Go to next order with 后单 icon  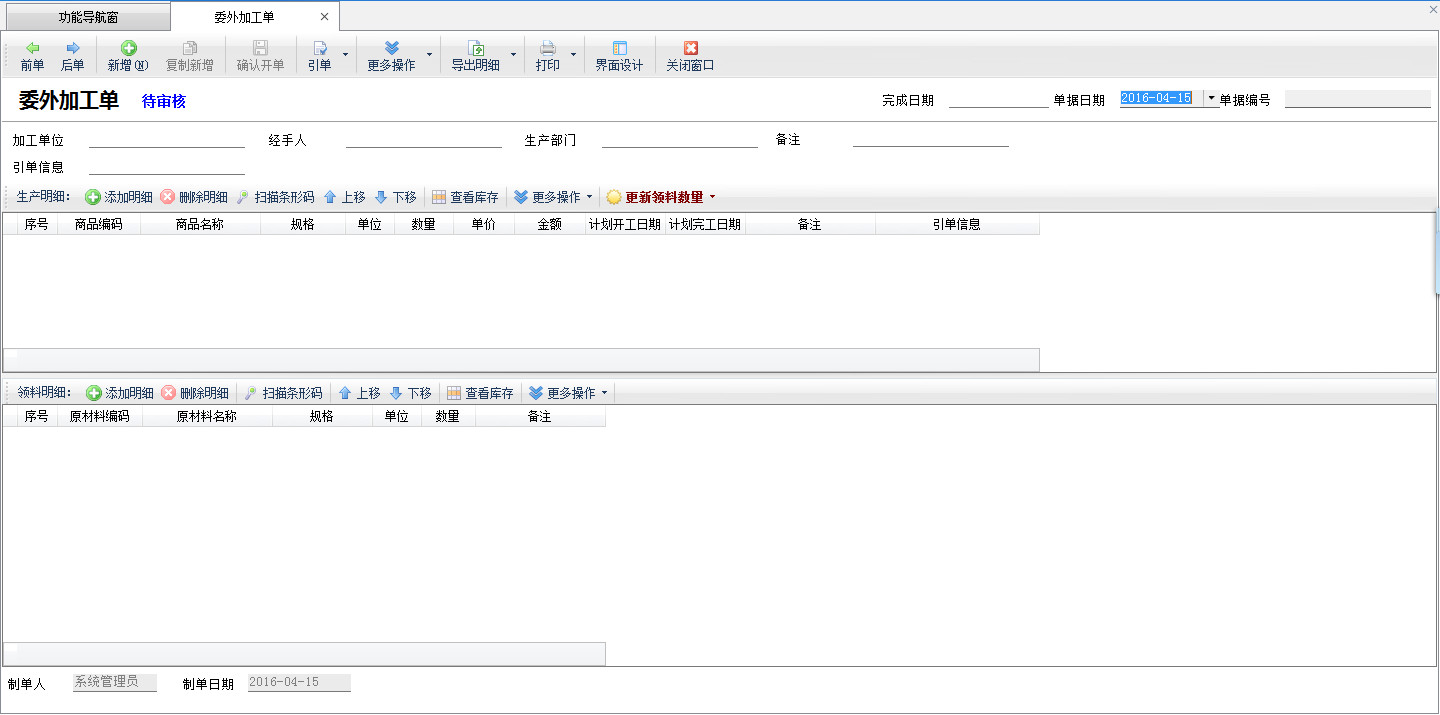point(72,49)
